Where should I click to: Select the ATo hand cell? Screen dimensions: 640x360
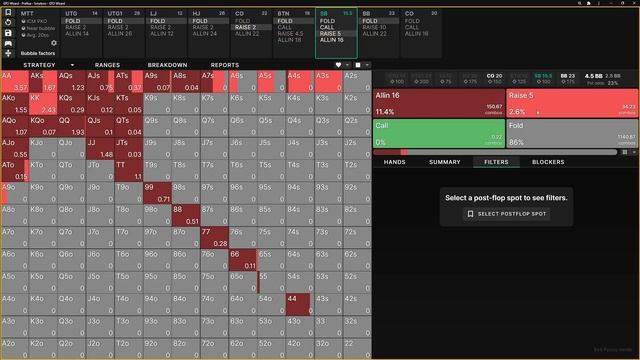pyautogui.click(x=15, y=171)
